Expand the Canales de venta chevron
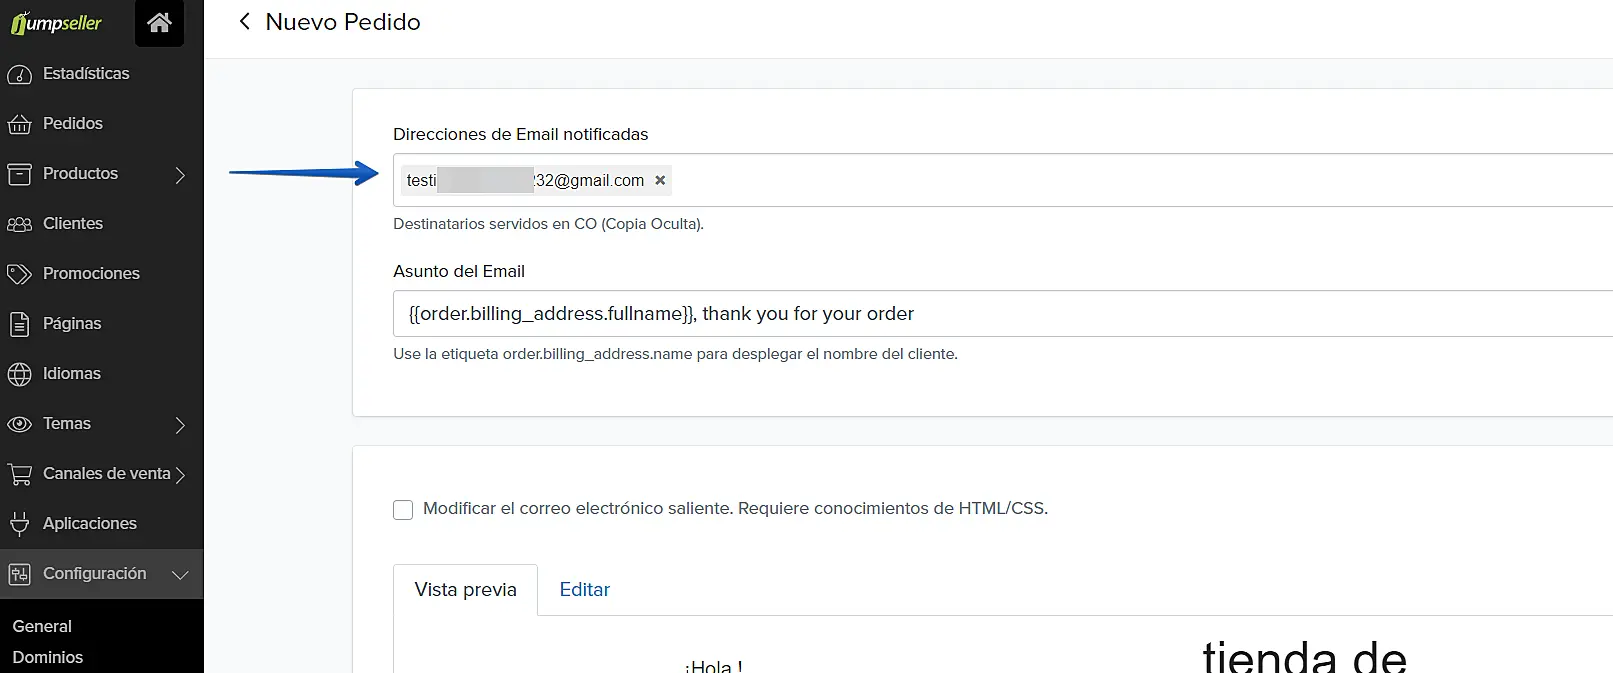This screenshot has height=673, width=1613. [x=180, y=475]
